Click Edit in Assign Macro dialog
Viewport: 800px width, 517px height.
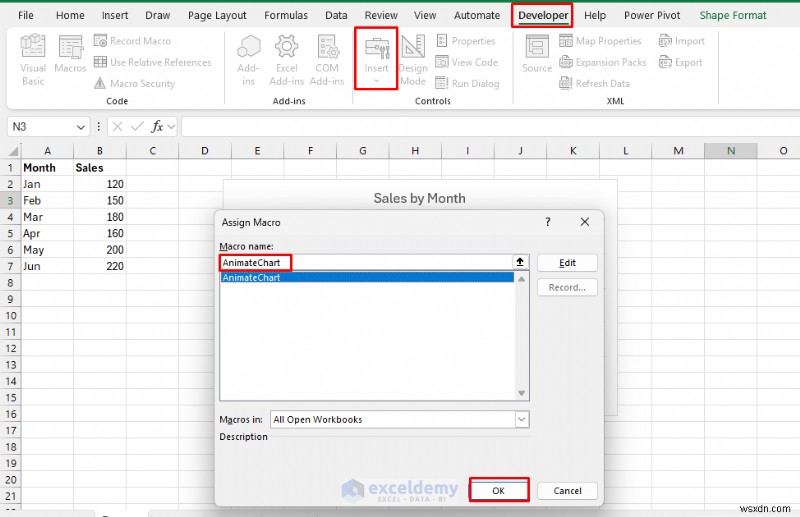[567, 263]
